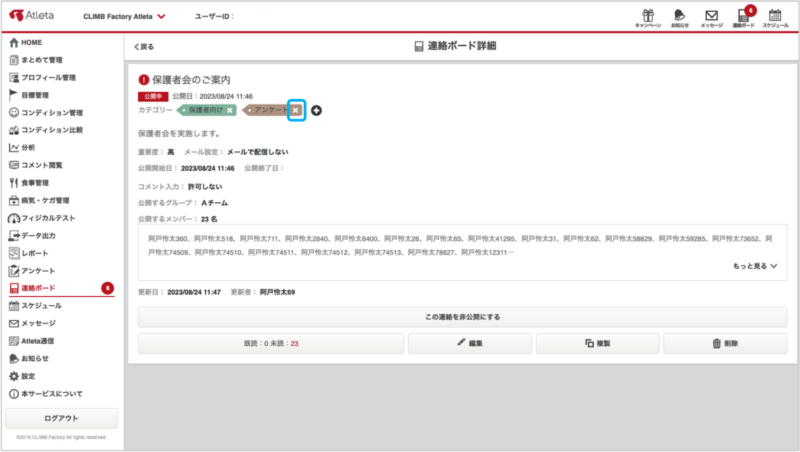The width and height of the screenshot is (800, 452).
Task: Open フィジカルテスト from the sidebar
Action: (x=48, y=218)
